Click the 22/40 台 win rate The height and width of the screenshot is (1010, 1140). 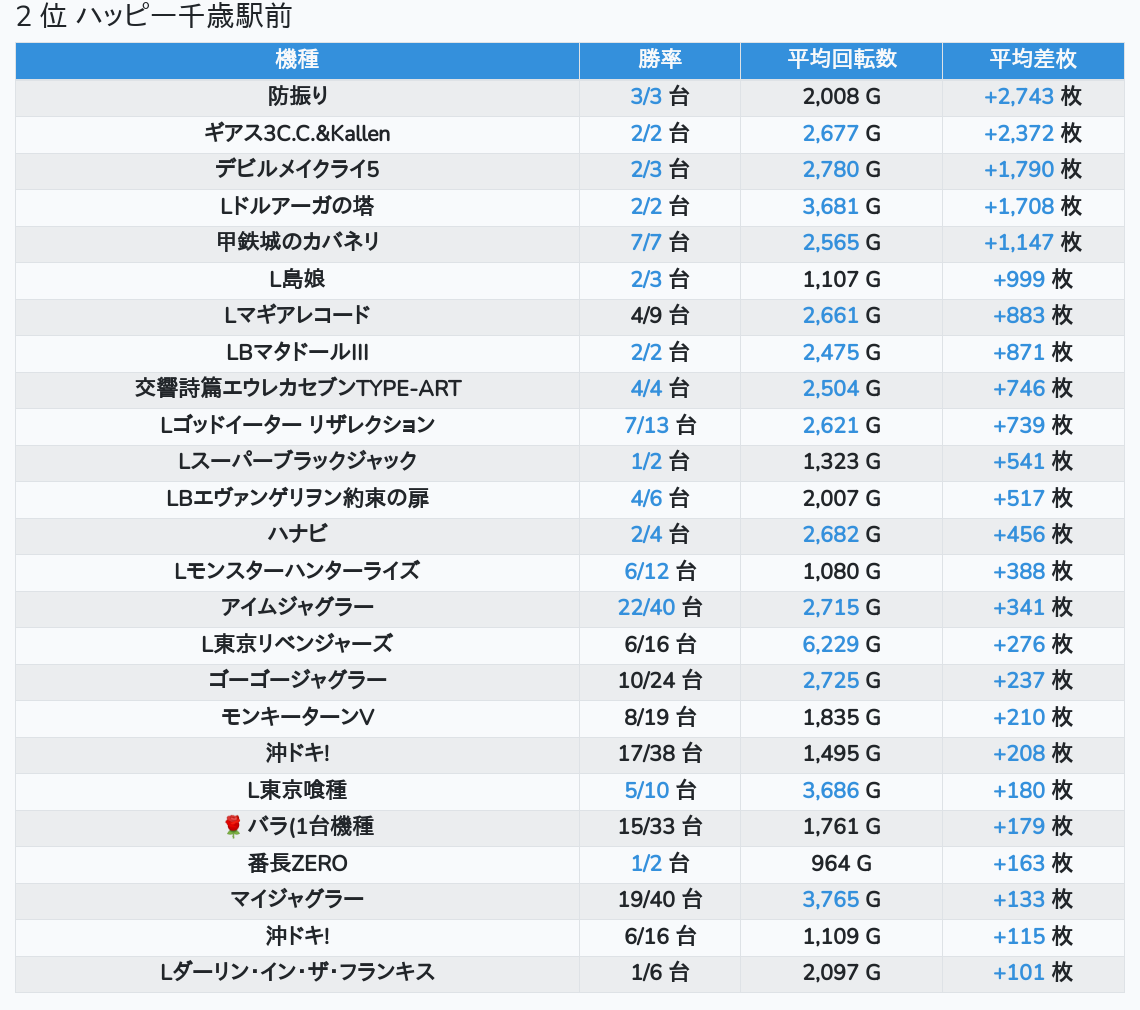[659, 607]
